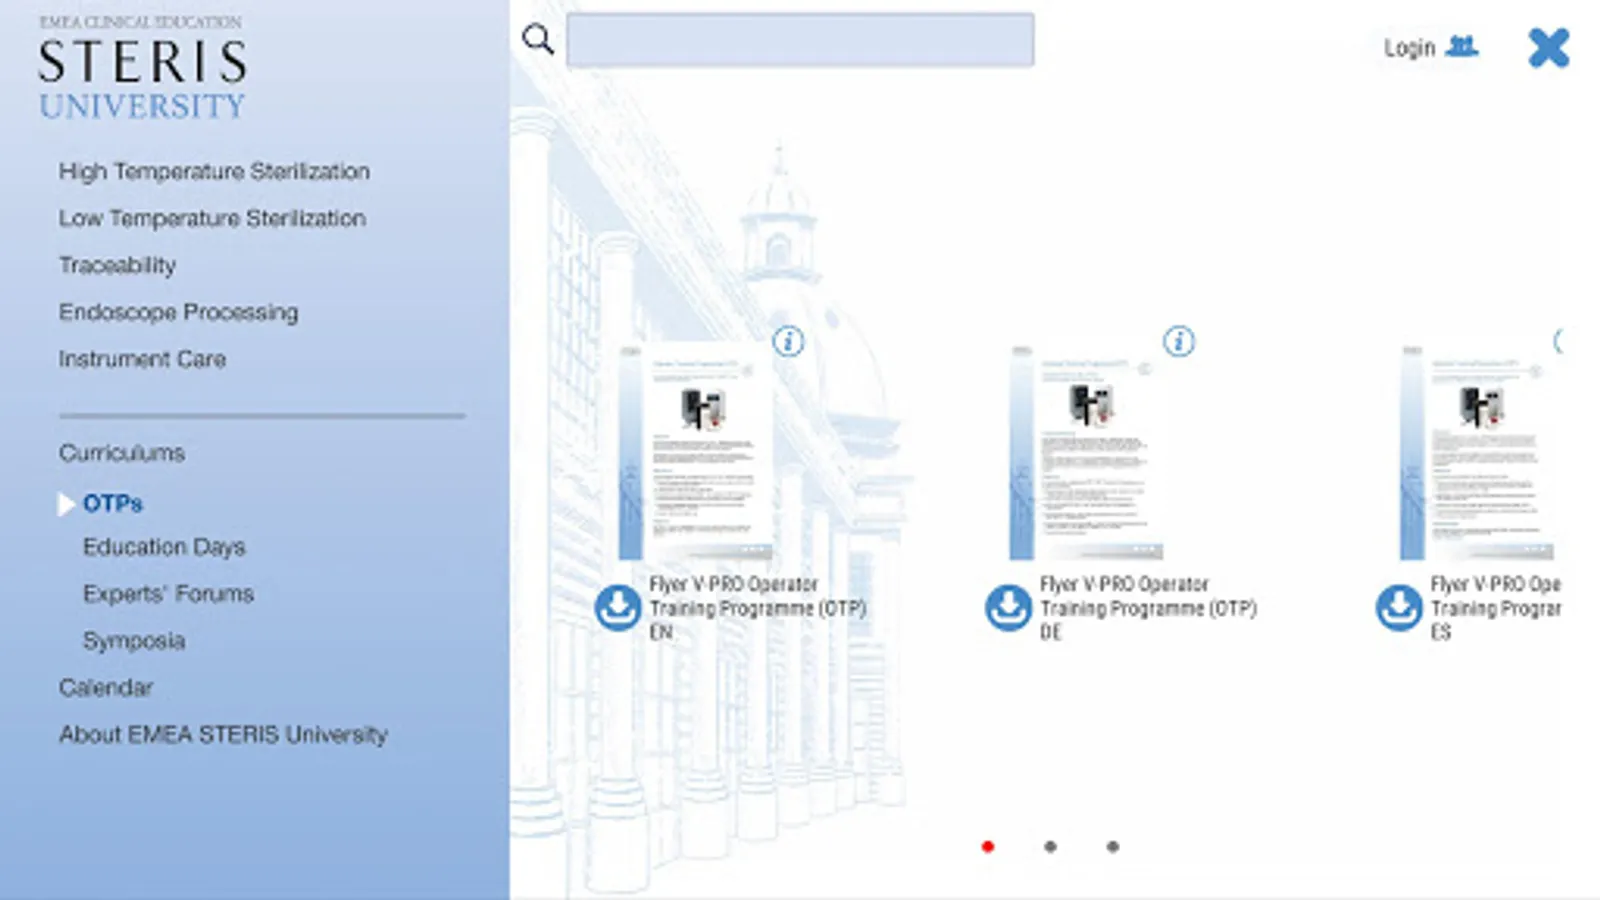Open the Curriculums menu entry
The width and height of the screenshot is (1600, 900).
122,453
